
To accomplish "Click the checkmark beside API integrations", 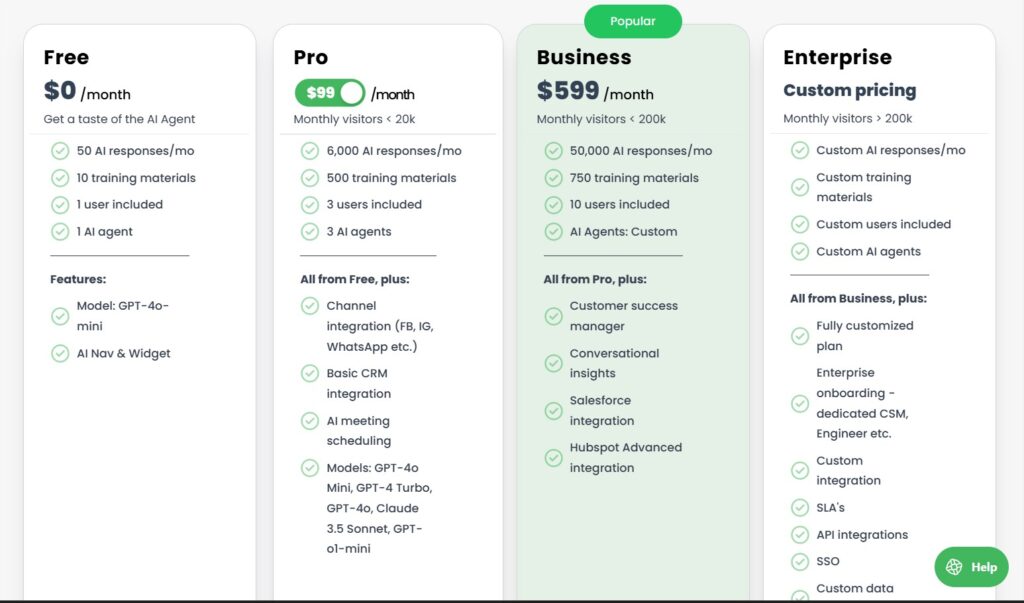I will tap(800, 534).
